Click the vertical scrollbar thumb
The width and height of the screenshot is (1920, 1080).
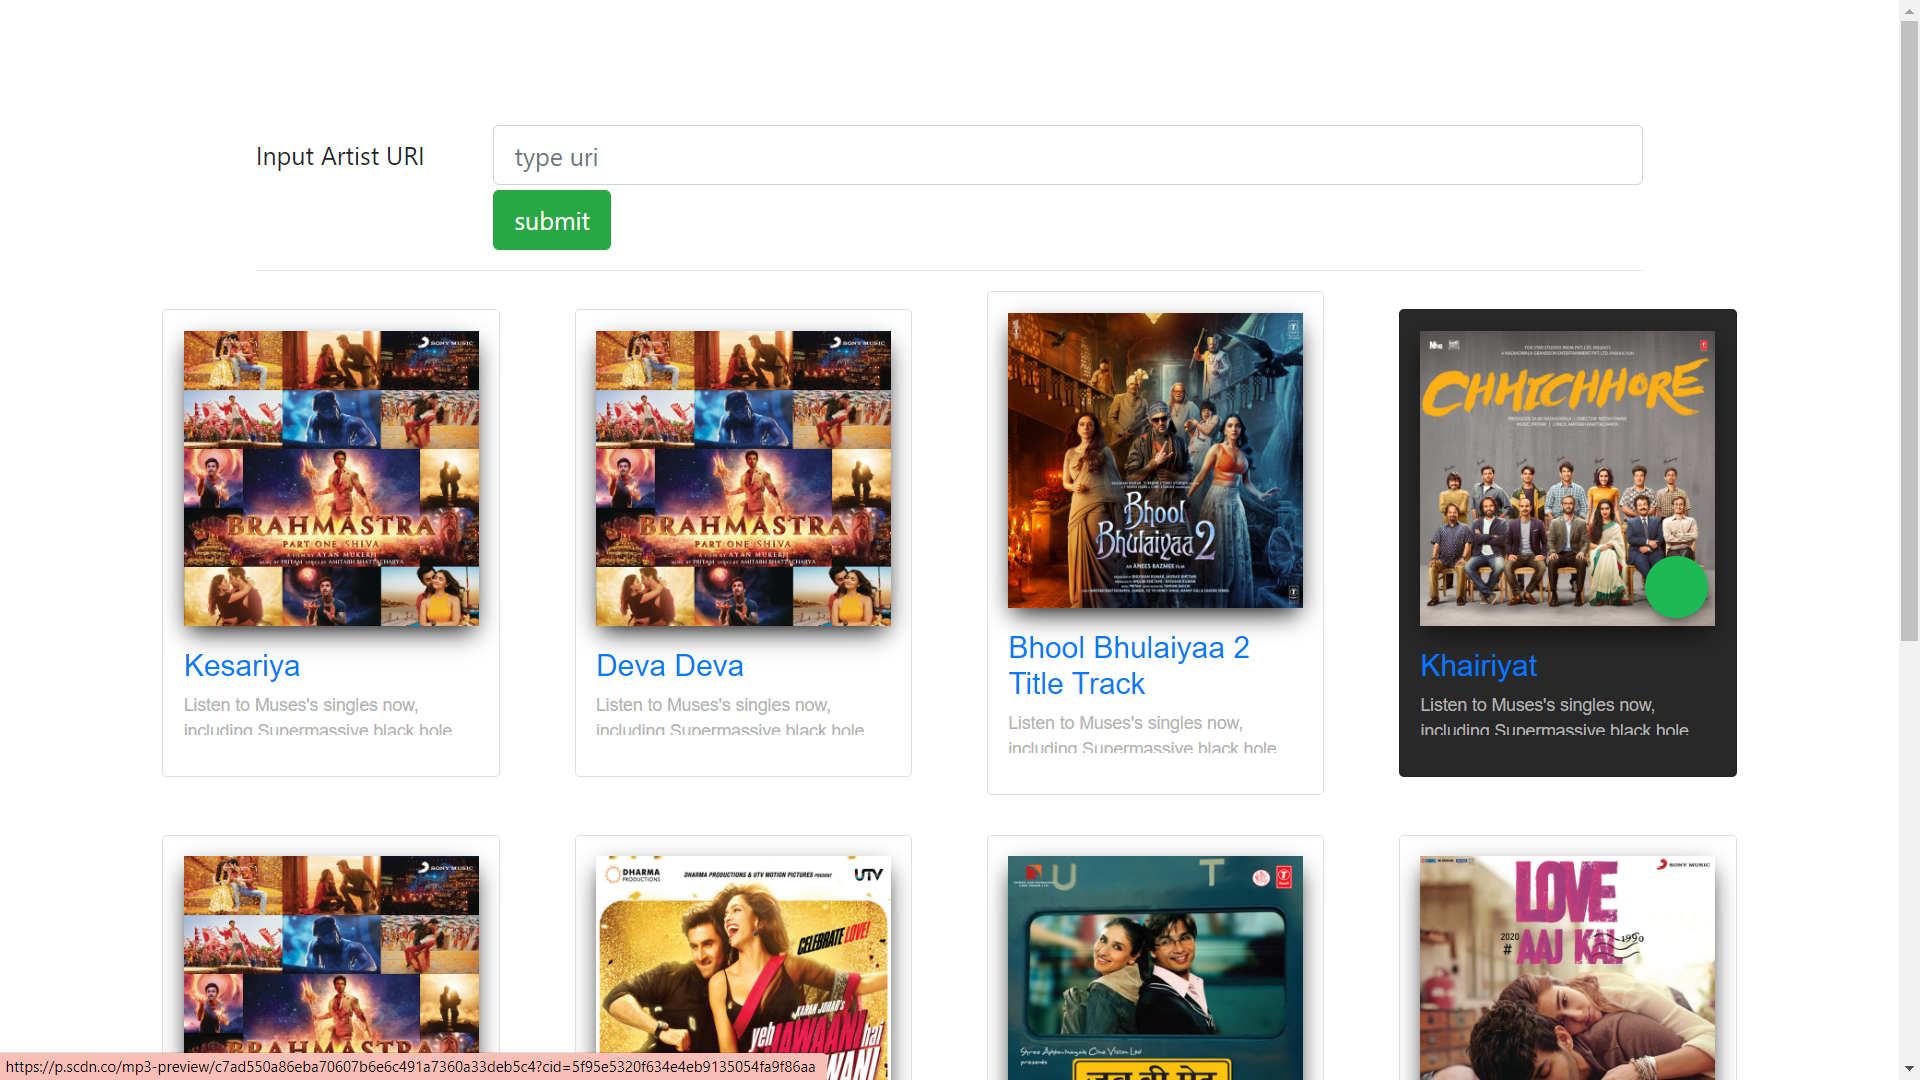(x=1909, y=330)
